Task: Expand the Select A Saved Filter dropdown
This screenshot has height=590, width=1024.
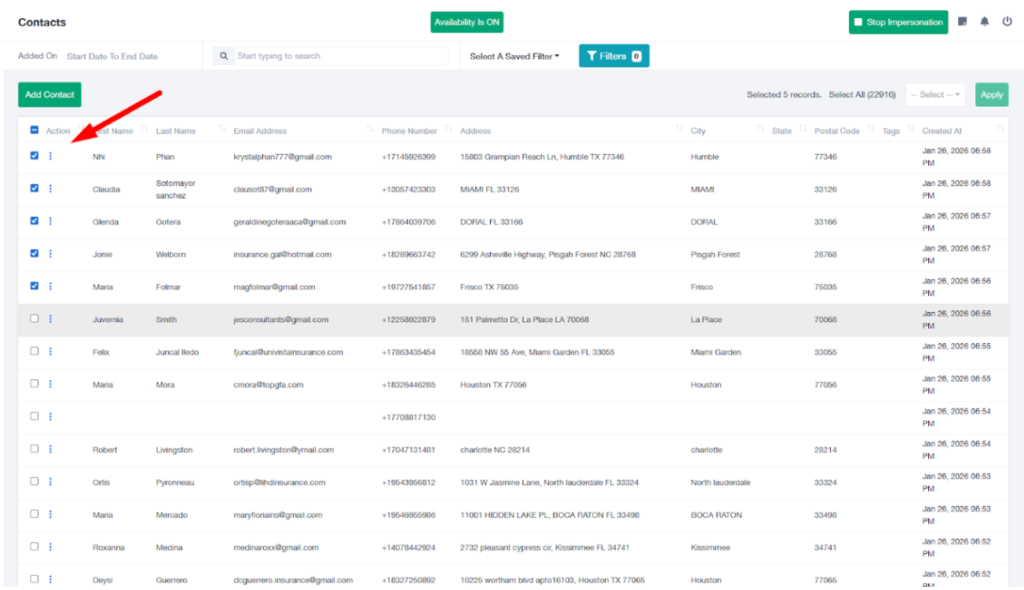Action: pyautogui.click(x=515, y=56)
